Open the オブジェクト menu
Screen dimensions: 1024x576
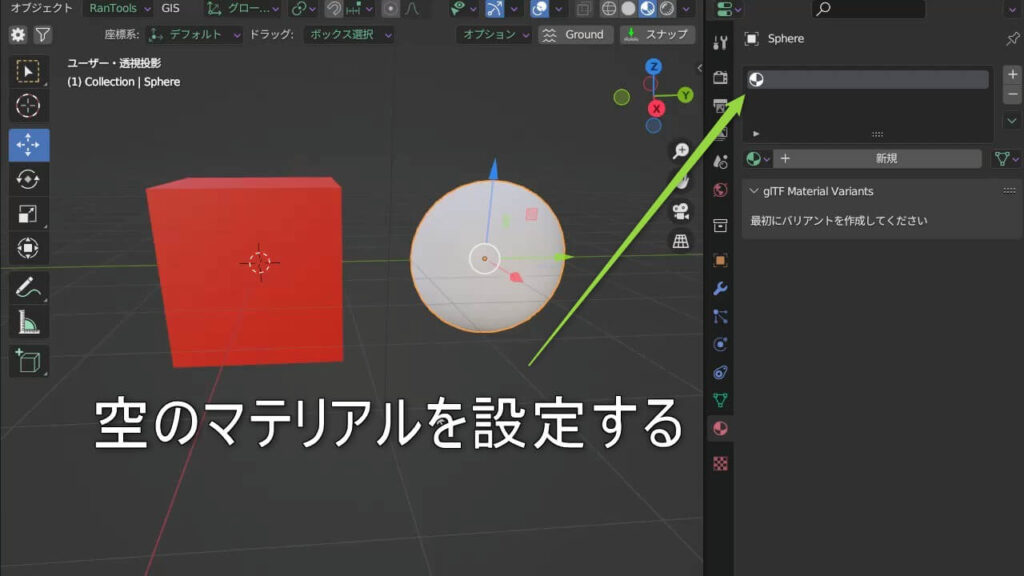[41, 8]
